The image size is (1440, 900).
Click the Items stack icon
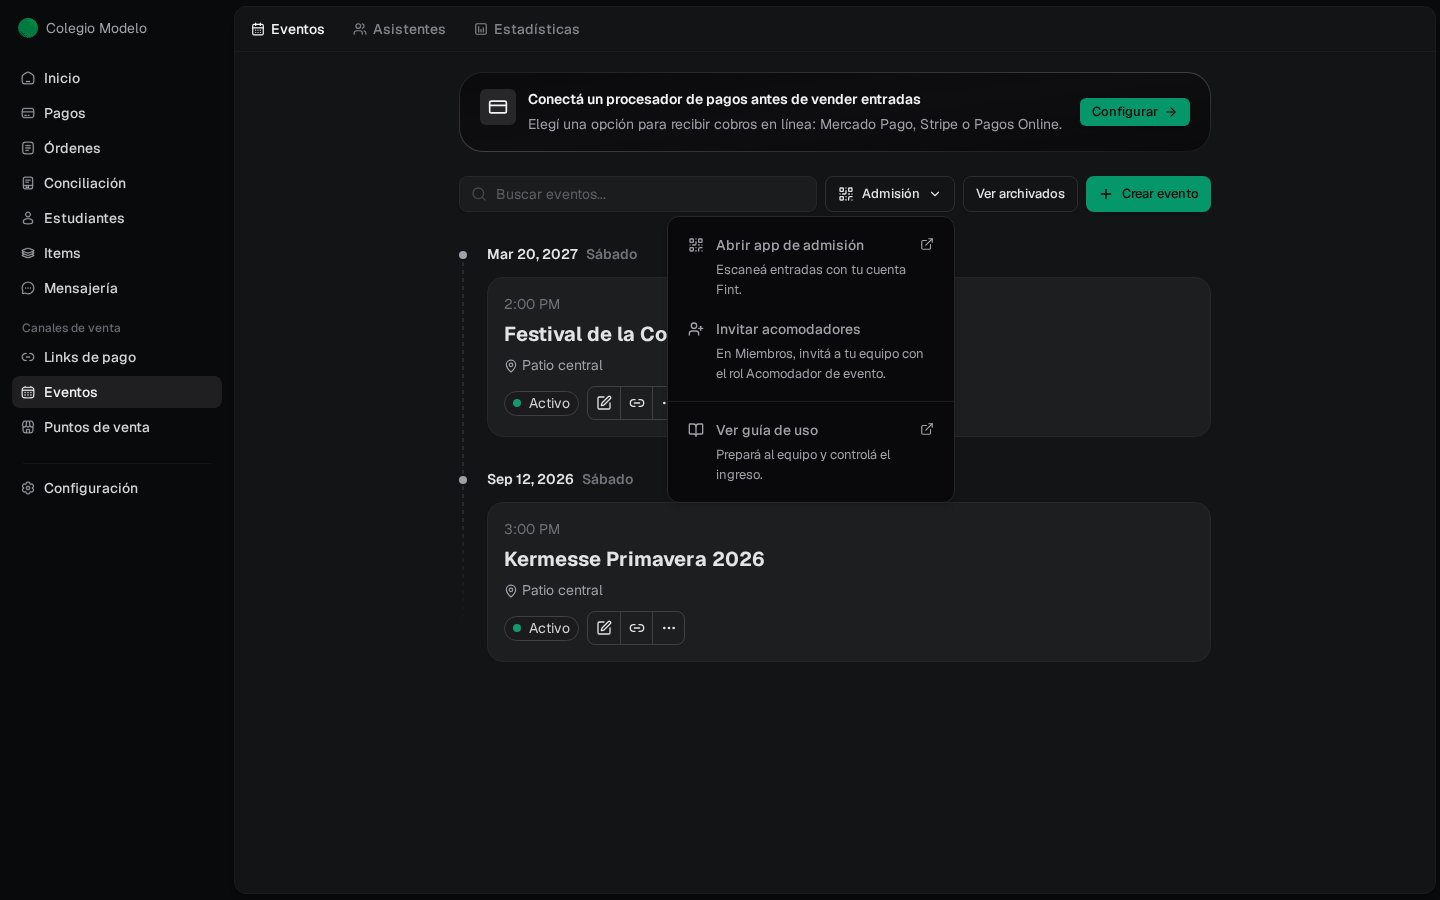[28, 253]
